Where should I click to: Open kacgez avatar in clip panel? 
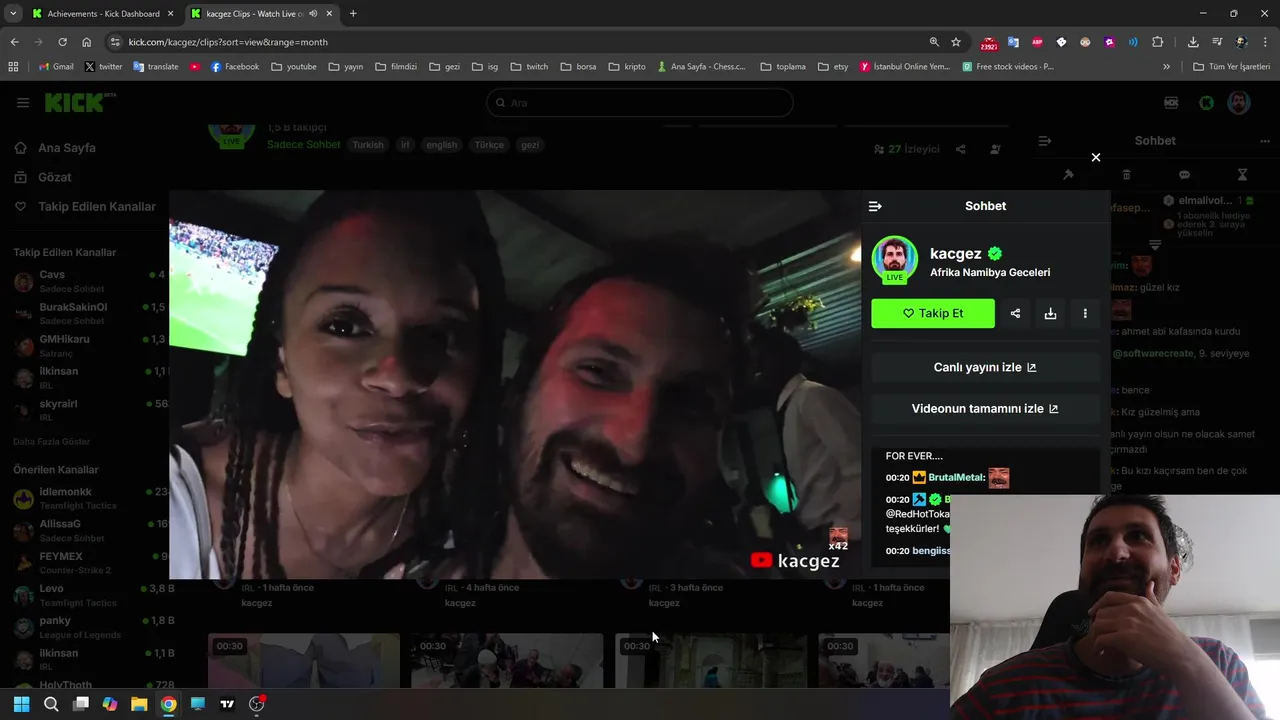click(x=894, y=260)
